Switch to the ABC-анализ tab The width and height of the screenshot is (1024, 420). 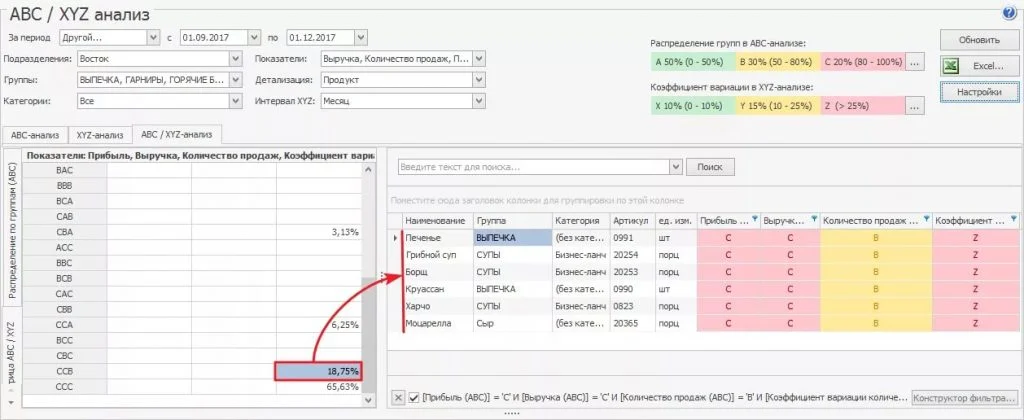click(x=35, y=135)
